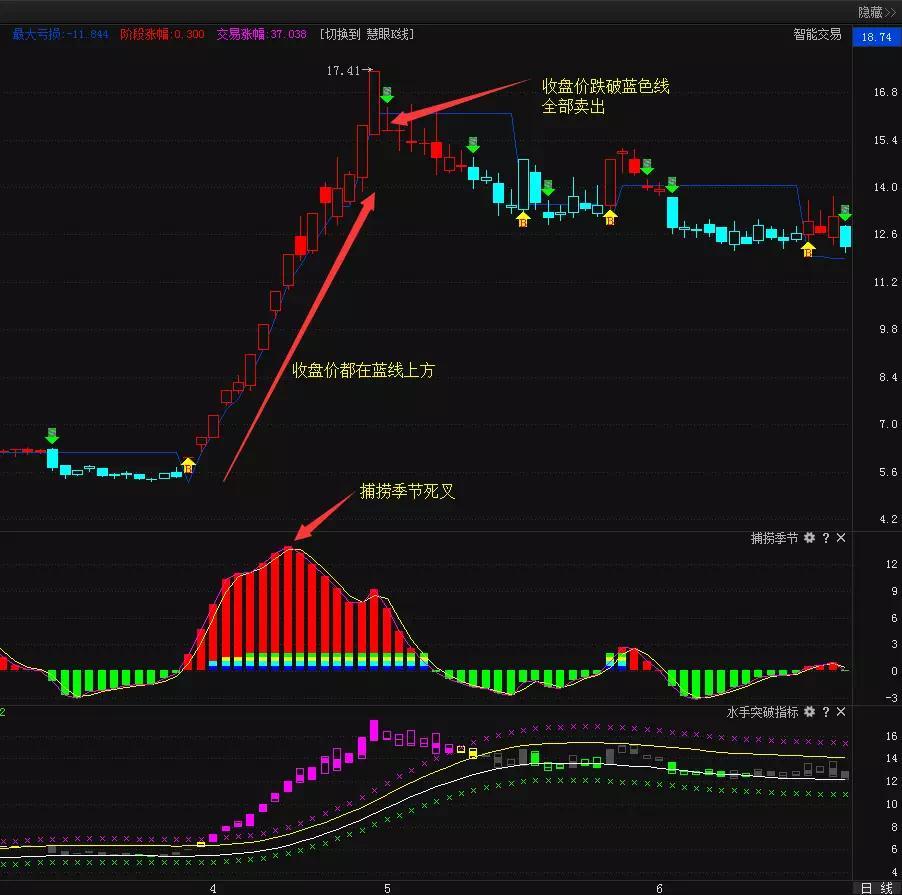This screenshot has width=902, height=895.
Task: Switch to 慧眼K线 via bracketed link
Action: click(x=367, y=35)
